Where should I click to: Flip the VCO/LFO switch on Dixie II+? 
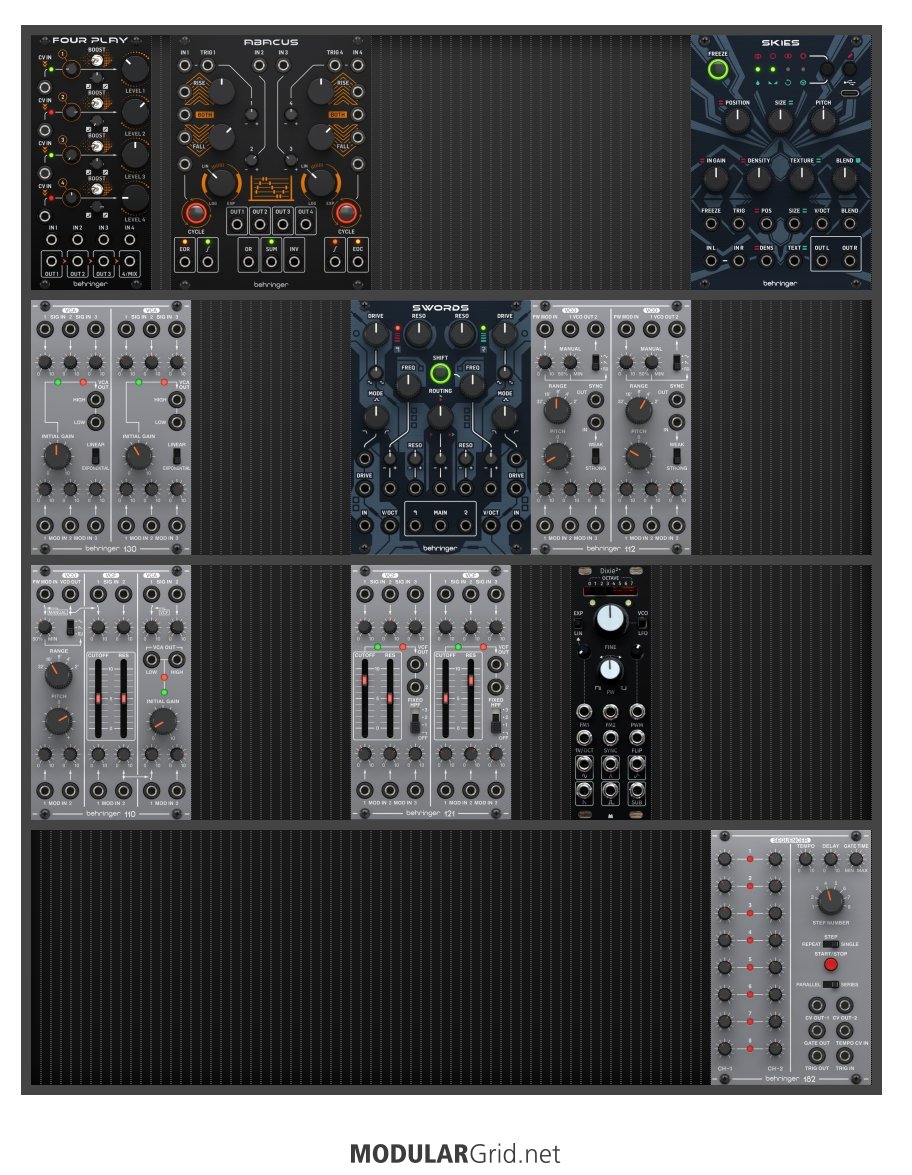tap(642, 624)
